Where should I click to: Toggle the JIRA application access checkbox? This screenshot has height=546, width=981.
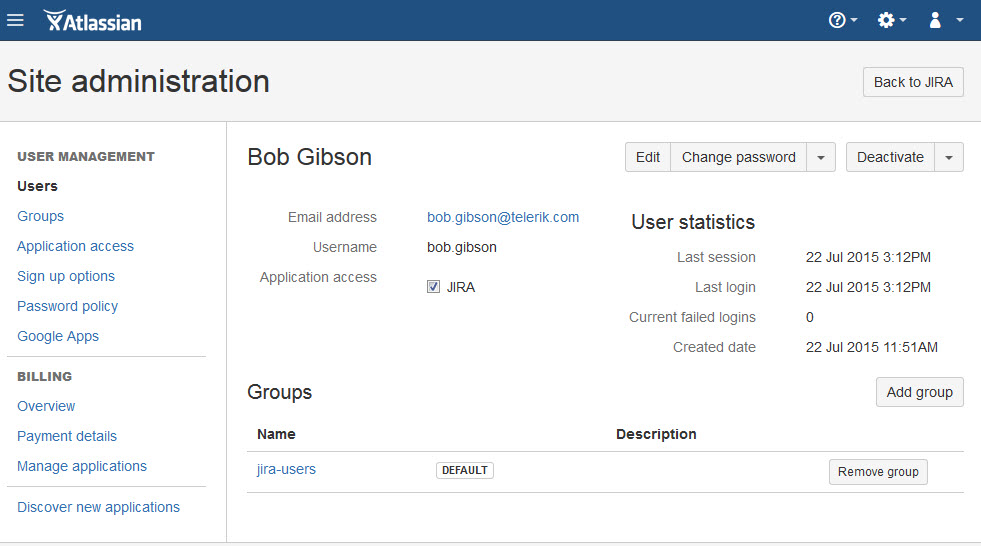(x=433, y=287)
